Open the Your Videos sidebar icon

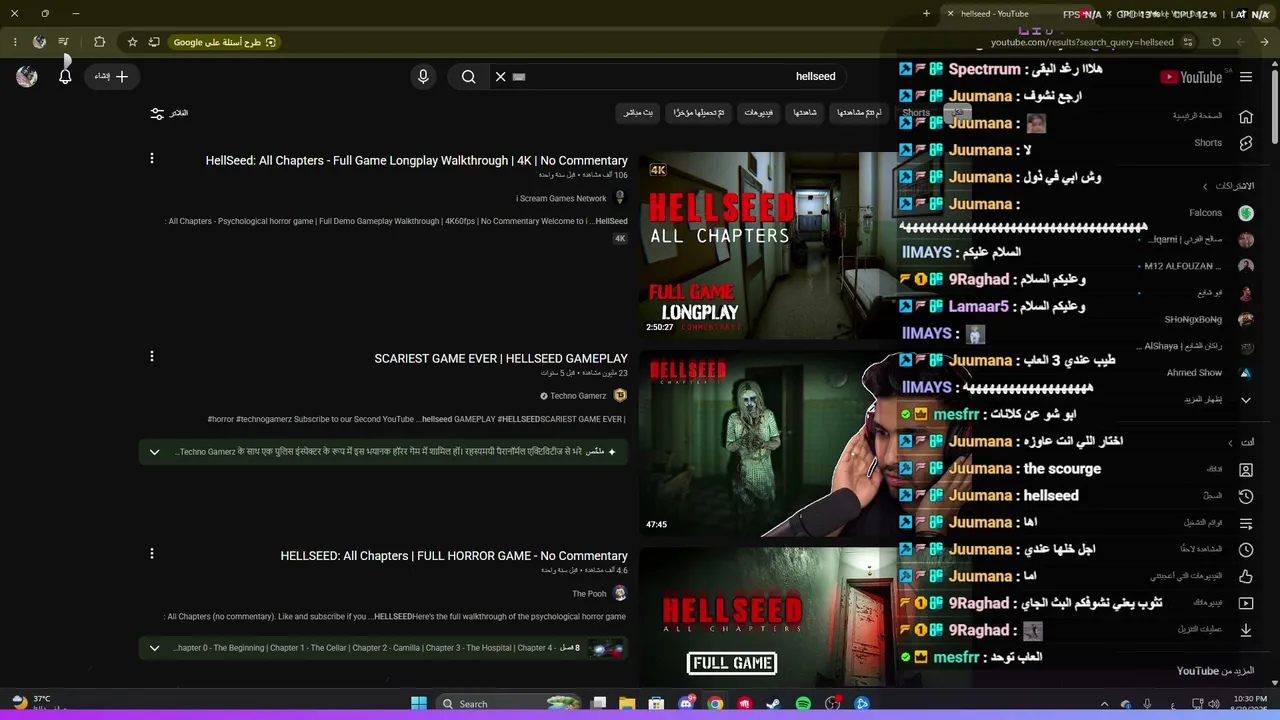coord(1246,603)
